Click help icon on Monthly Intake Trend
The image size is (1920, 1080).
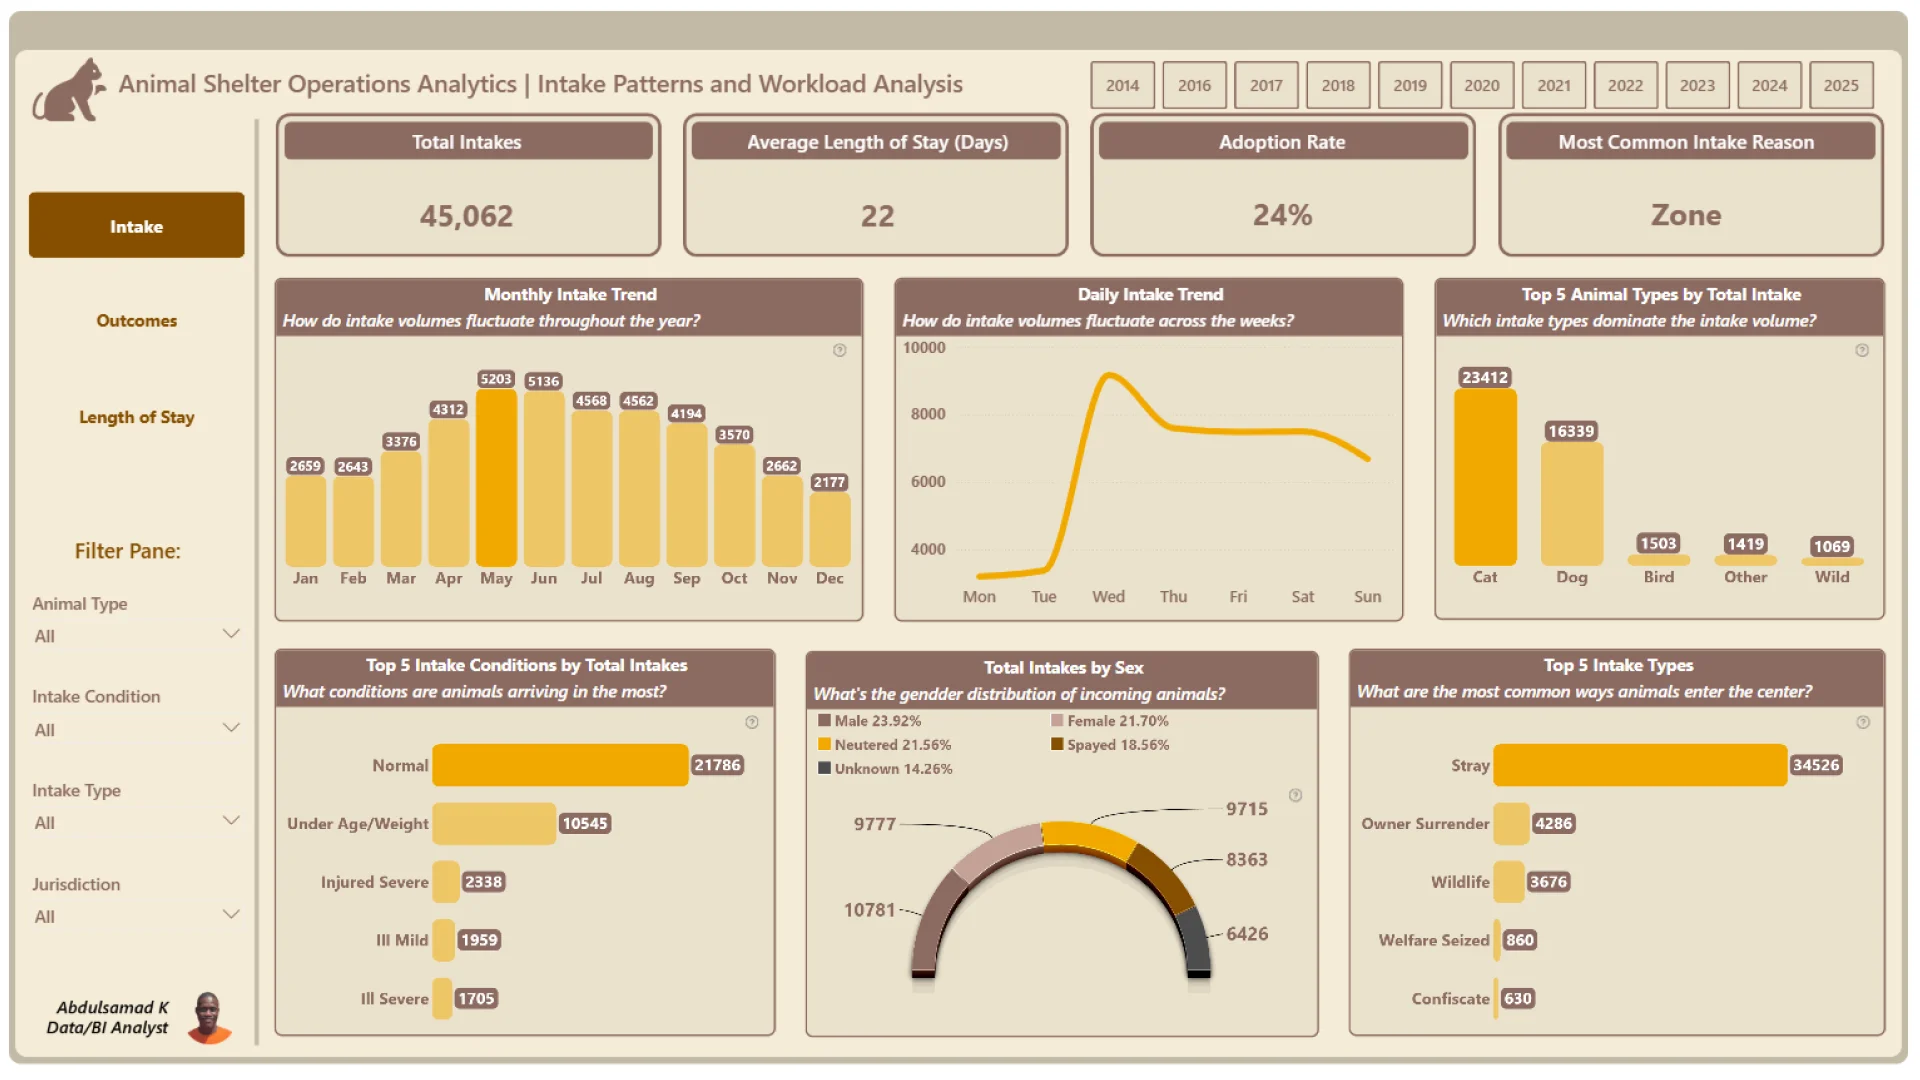(x=840, y=350)
